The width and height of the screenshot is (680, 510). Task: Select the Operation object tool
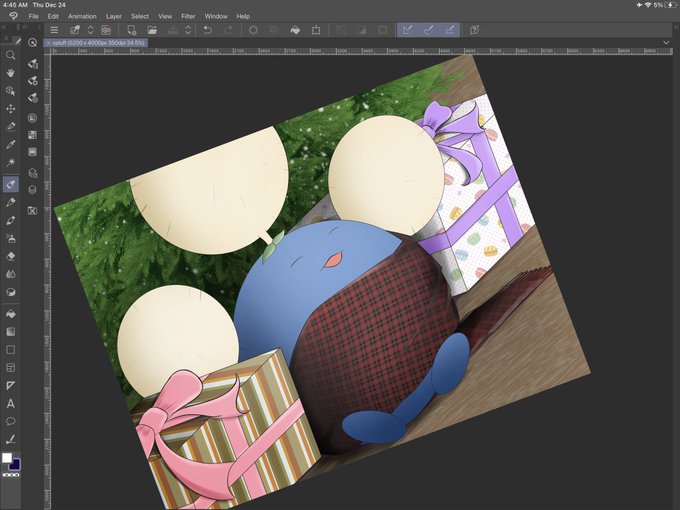[x=11, y=91]
